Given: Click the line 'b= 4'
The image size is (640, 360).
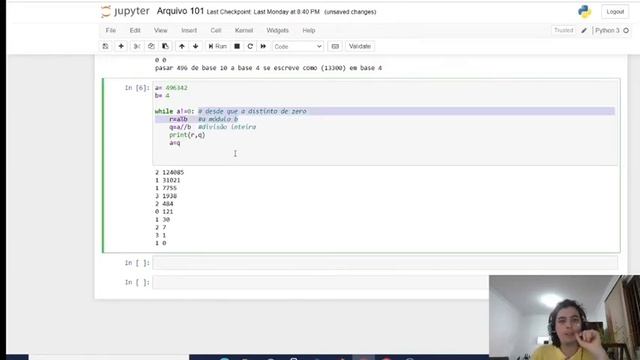Looking at the screenshot, I should pos(162,96).
